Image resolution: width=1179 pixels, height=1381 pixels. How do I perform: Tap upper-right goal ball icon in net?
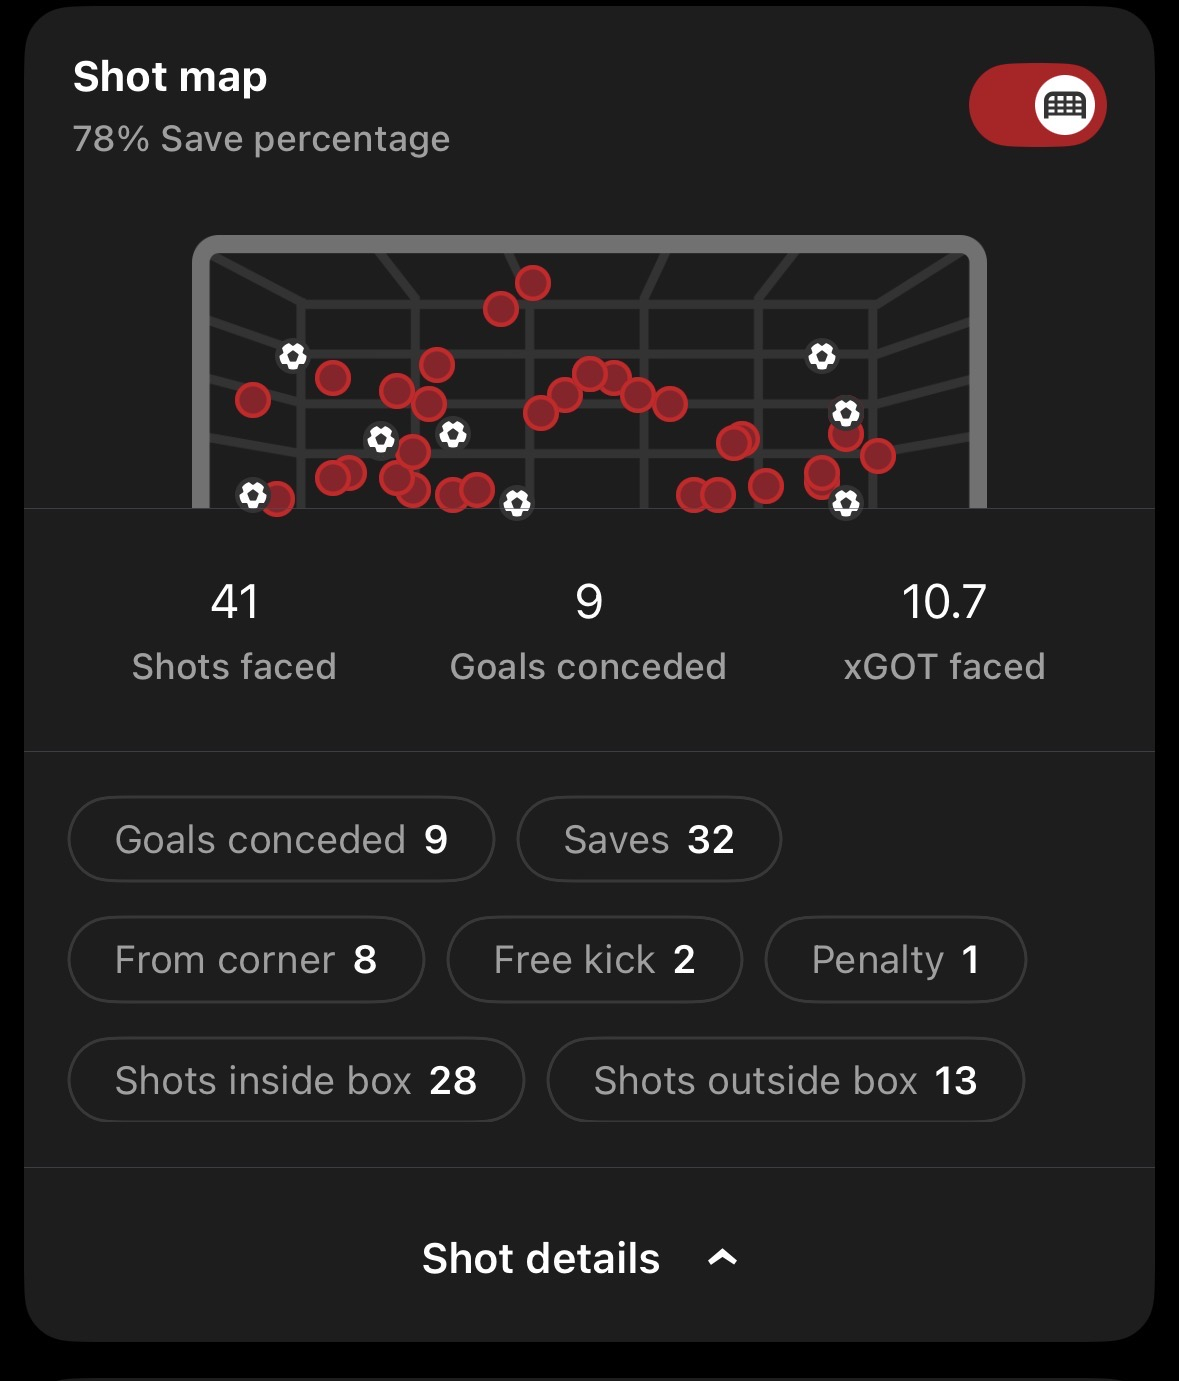pos(822,356)
